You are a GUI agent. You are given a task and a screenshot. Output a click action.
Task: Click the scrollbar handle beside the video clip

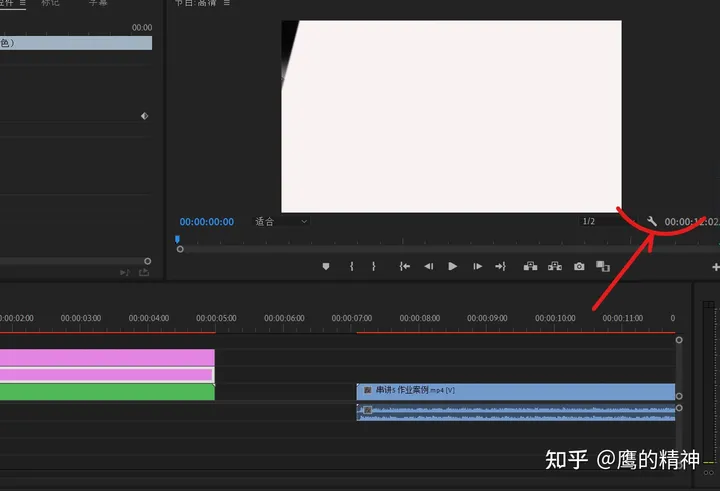pos(679,396)
